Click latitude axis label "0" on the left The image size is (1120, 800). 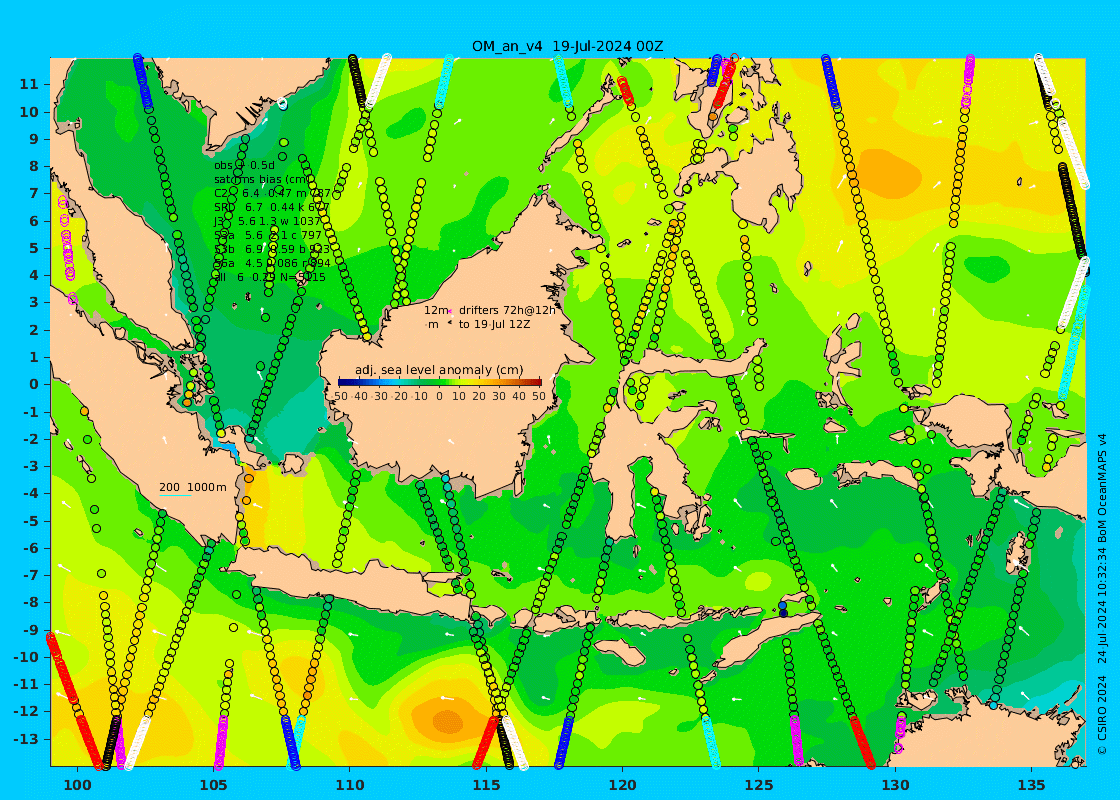coord(34,384)
